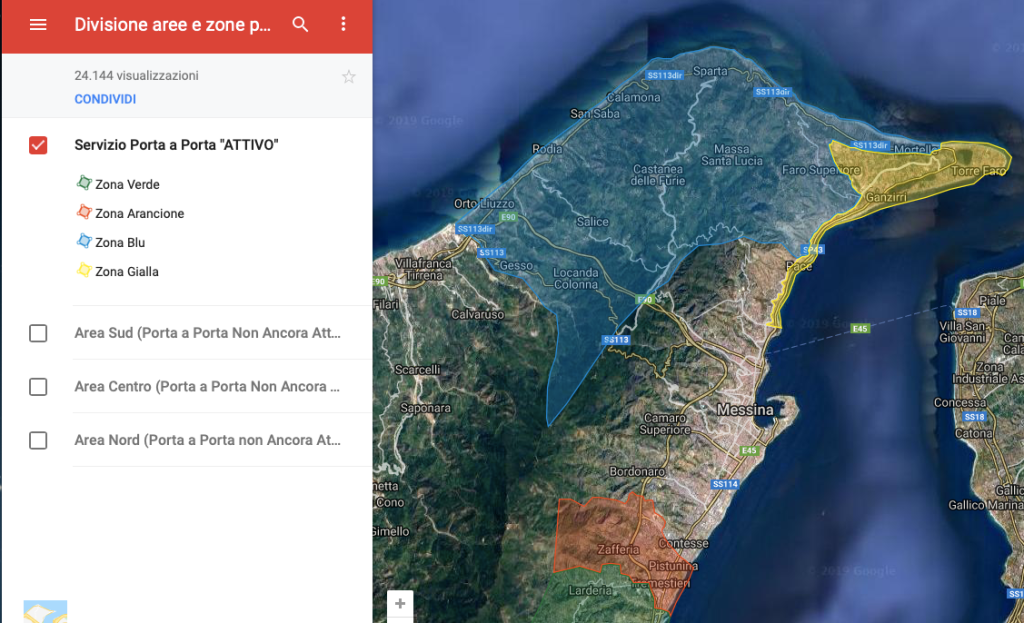Viewport: 1024px width, 623px height.
Task: Click the yellow Zona Gialla polygon icon
Action: coord(84,270)
